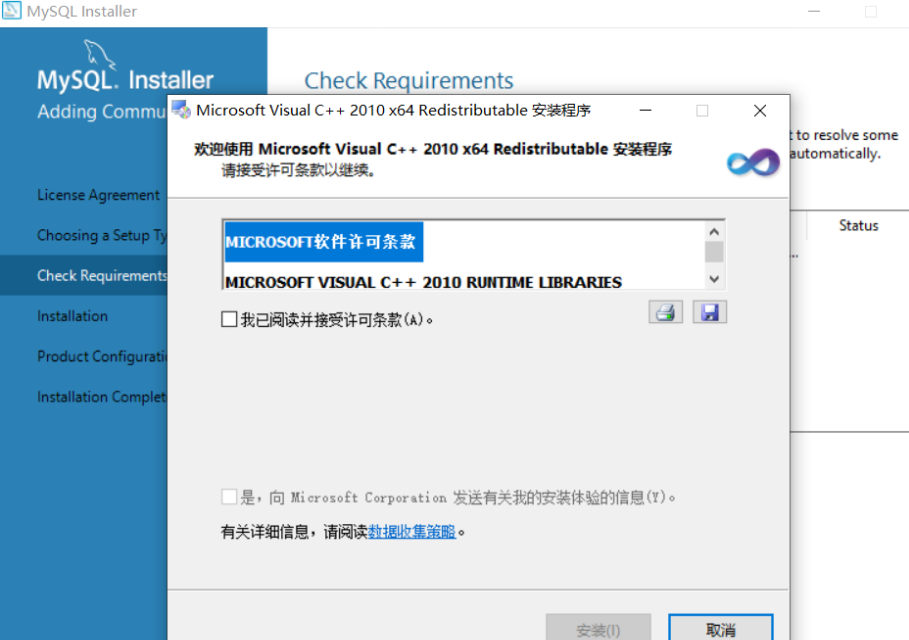This screenshot has height=640, width=909.
Task: Click the print license terms icon
Action: click(x=665, y=312)
